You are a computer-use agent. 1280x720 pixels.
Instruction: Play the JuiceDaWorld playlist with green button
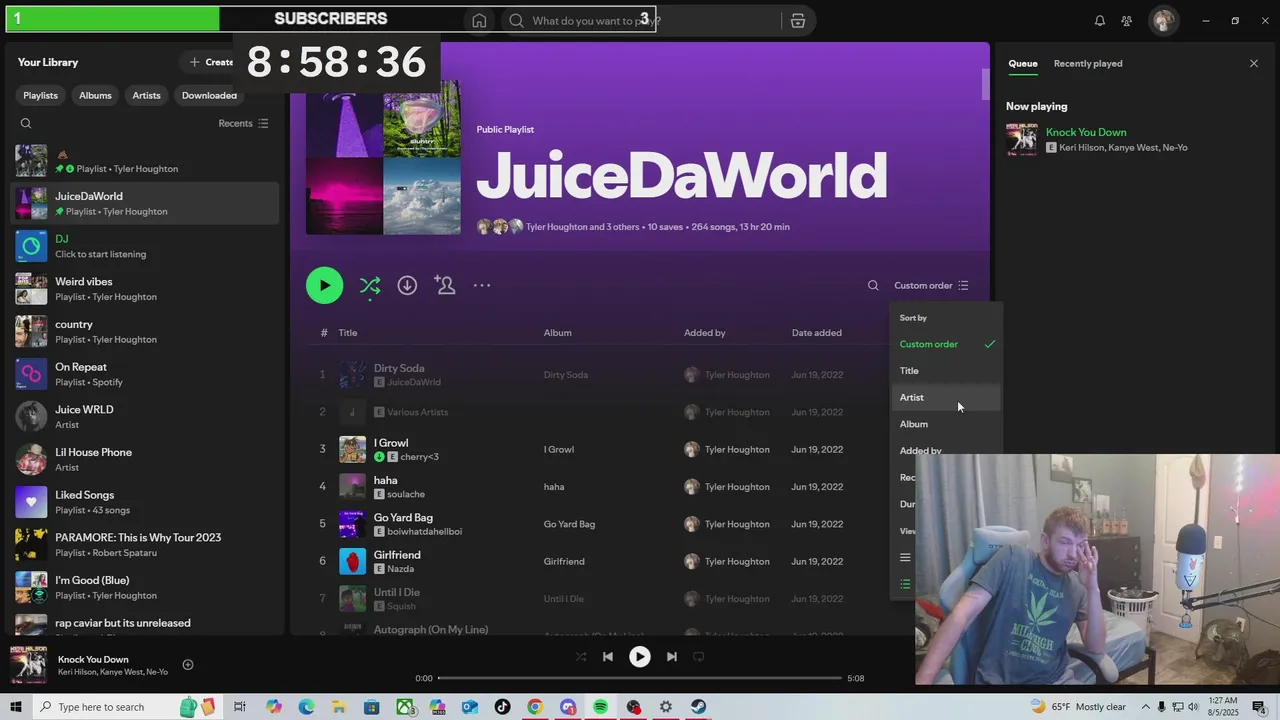[x=324, y=285]
